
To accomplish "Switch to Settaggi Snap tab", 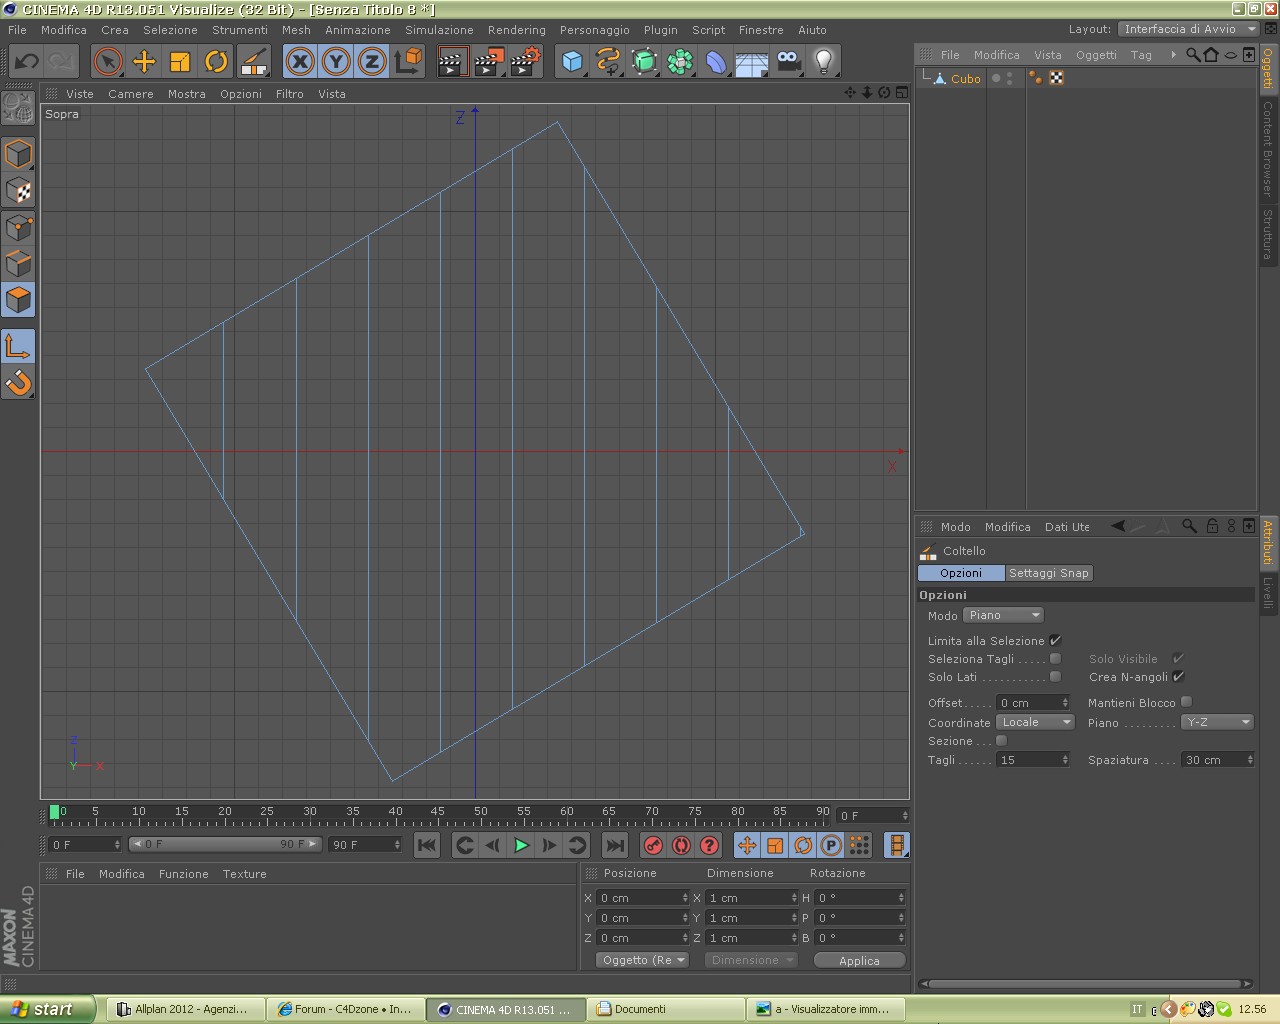I will [x=1048, y=573].
